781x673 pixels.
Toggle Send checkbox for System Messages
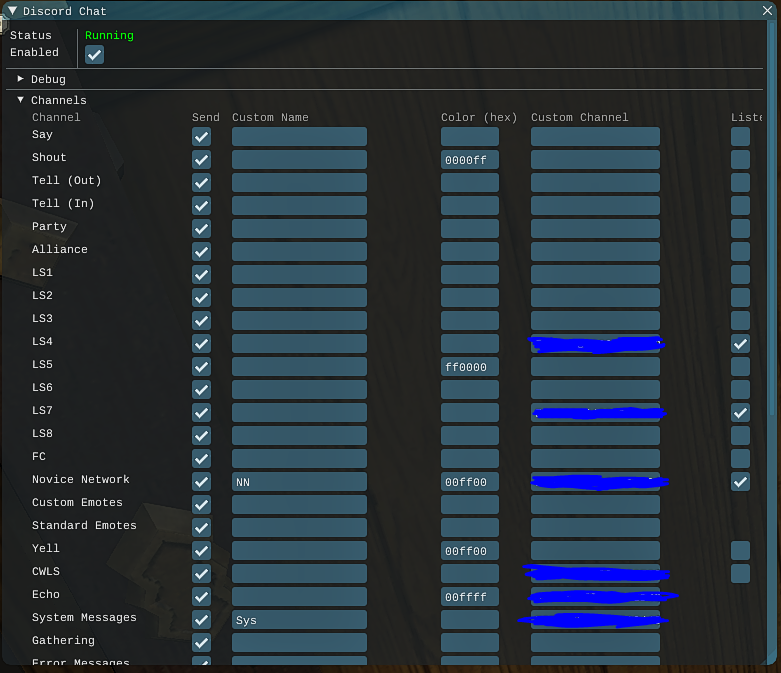coord(201,620)
